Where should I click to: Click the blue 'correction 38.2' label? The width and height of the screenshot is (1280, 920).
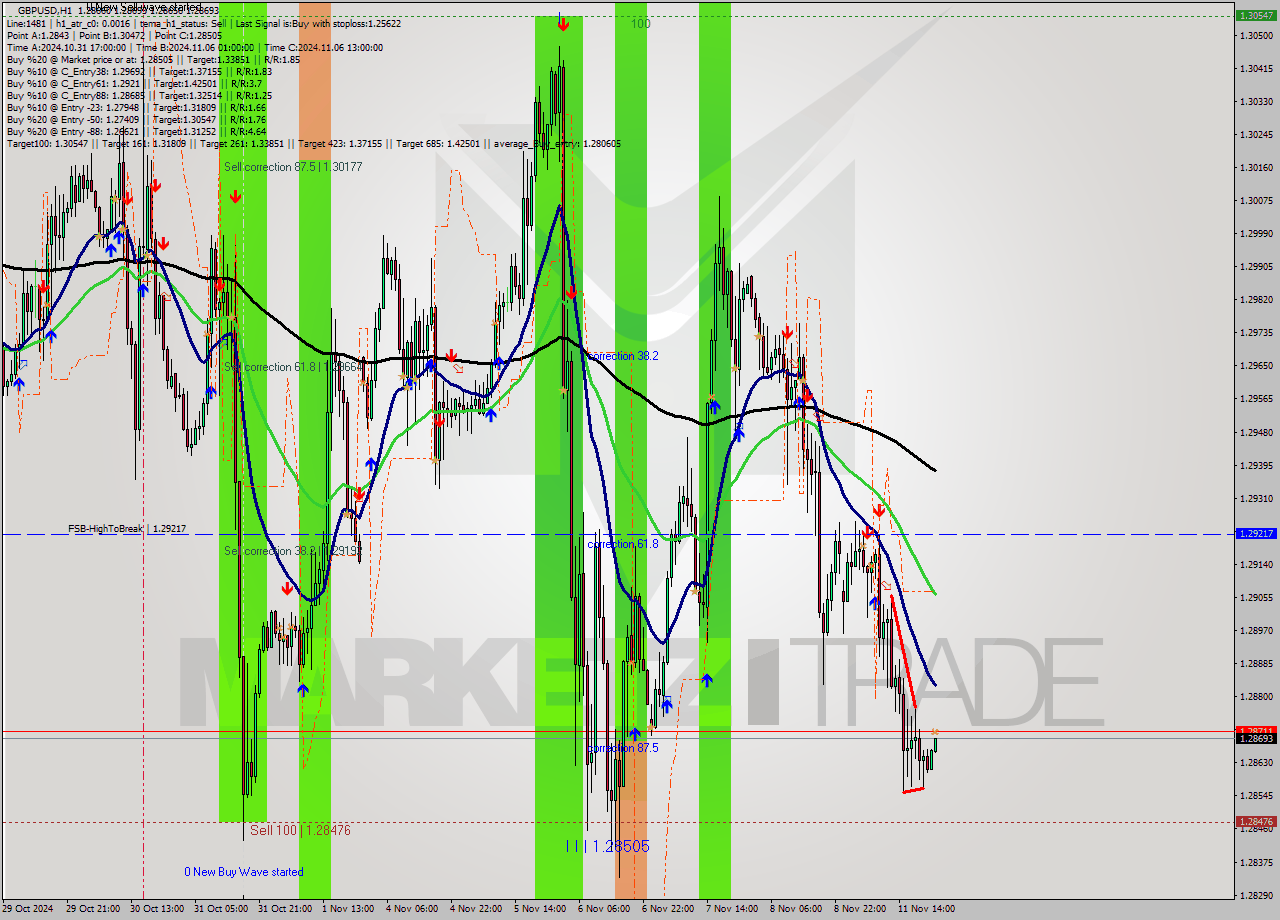point(623,356)
